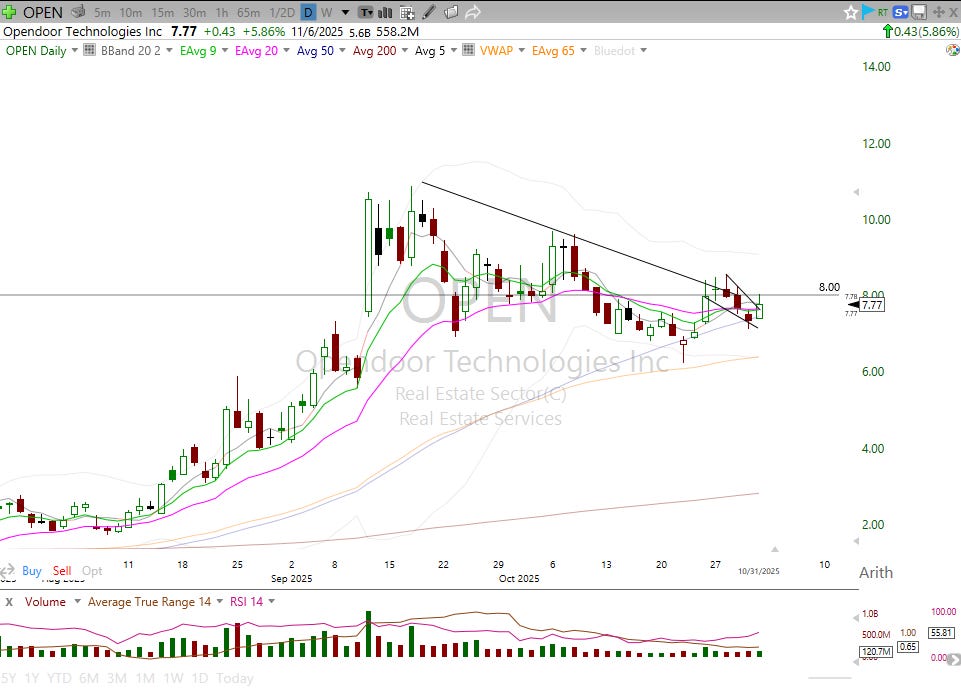
Task: Select the 3M time range
Action: (x=116, y=678)
